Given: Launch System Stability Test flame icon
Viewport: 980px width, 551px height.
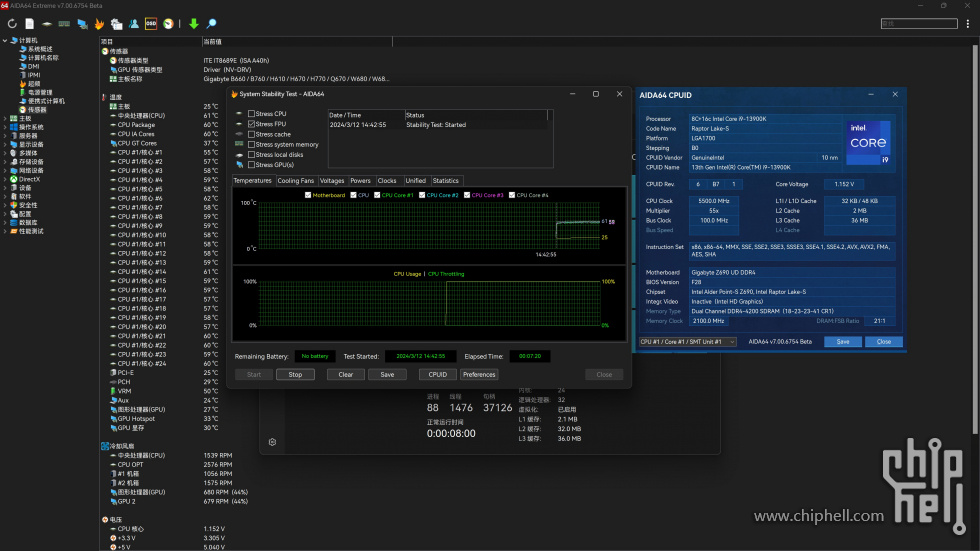Looking at the screenshot, I should pyautogui.click(x=99, y=24).
